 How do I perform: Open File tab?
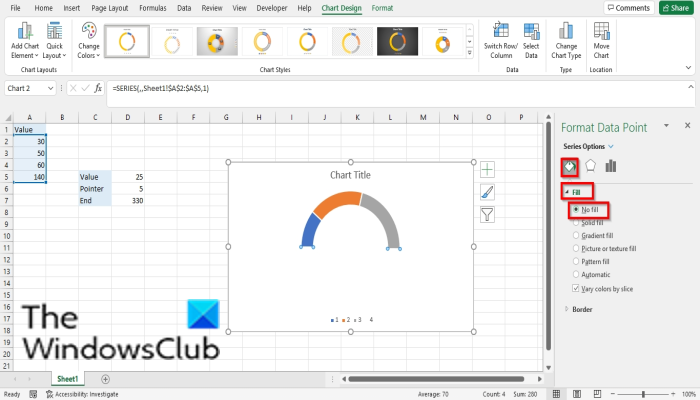(x=15, y=8)
